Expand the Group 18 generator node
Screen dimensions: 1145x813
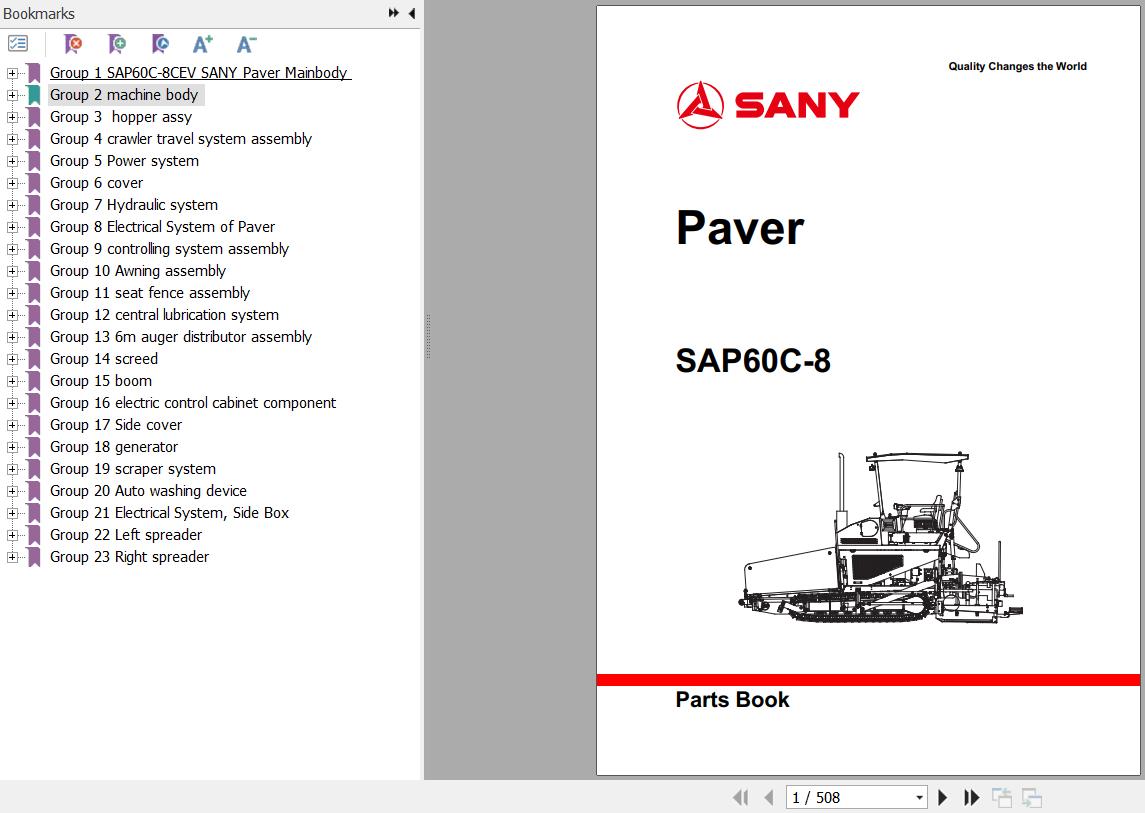(x=12, y=447)
